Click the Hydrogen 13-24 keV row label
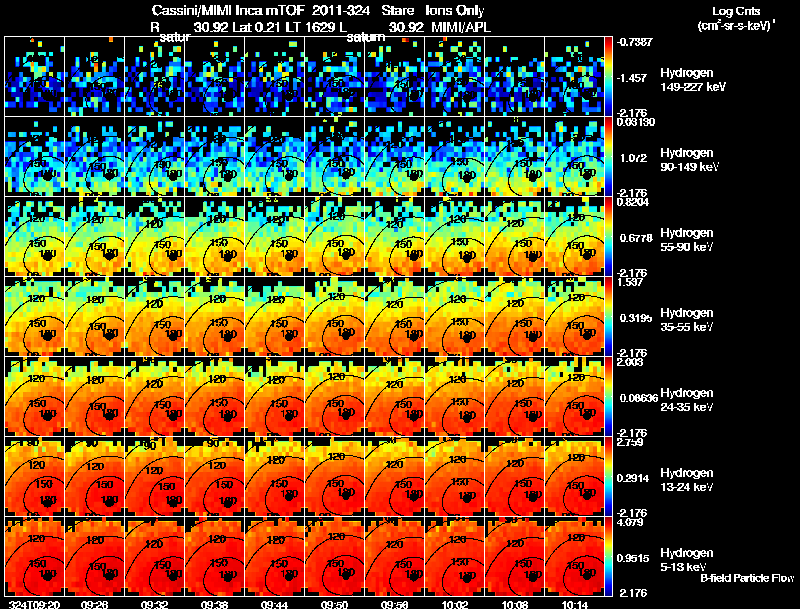 (687, 480)
